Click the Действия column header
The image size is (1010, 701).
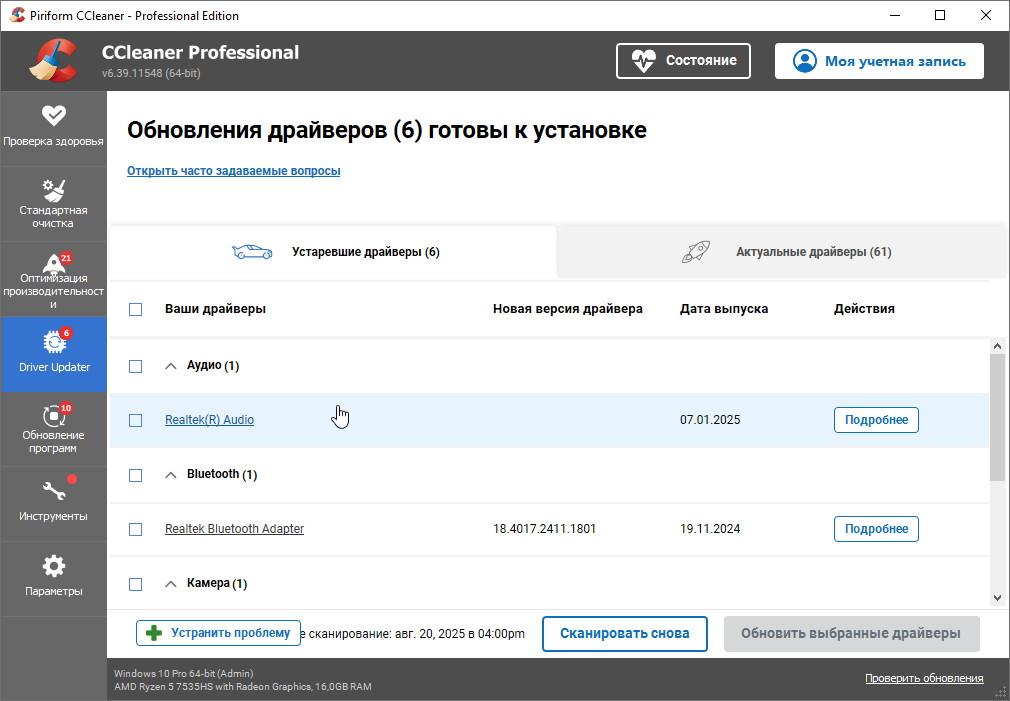(864, 309)
